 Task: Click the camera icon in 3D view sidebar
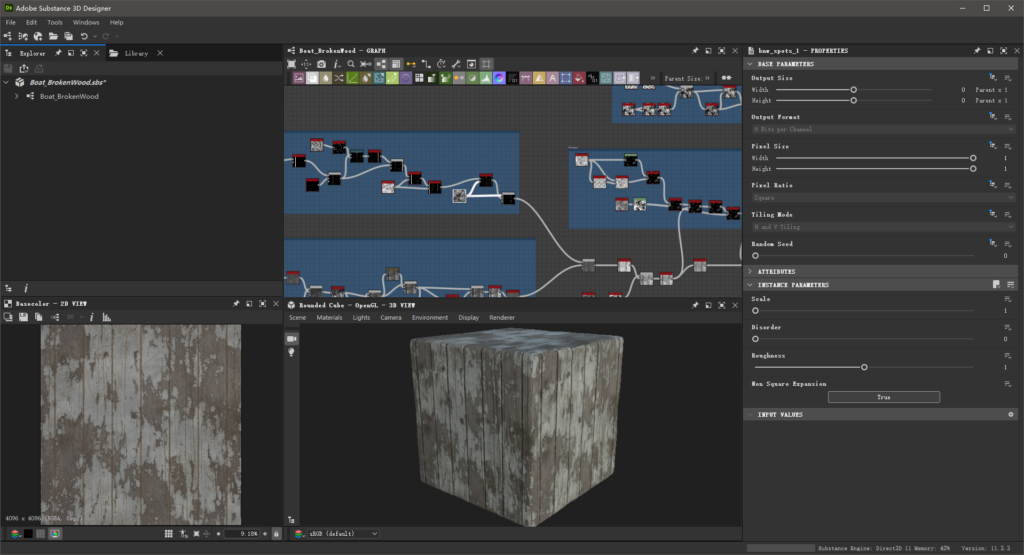pos(291,338)
